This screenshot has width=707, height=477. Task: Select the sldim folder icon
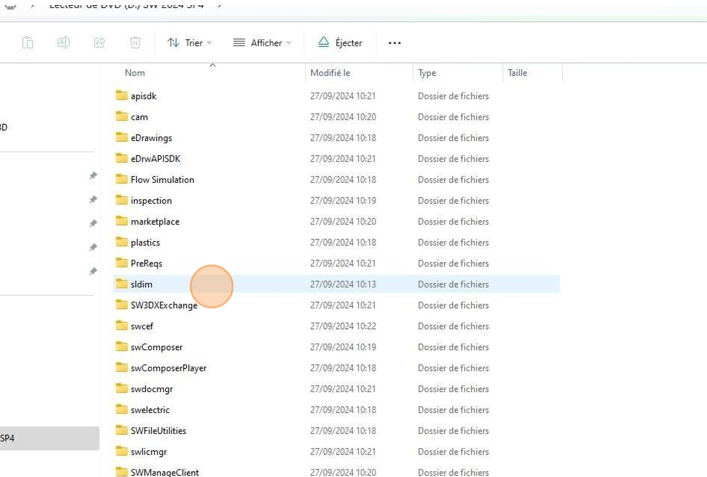point(121,284)
